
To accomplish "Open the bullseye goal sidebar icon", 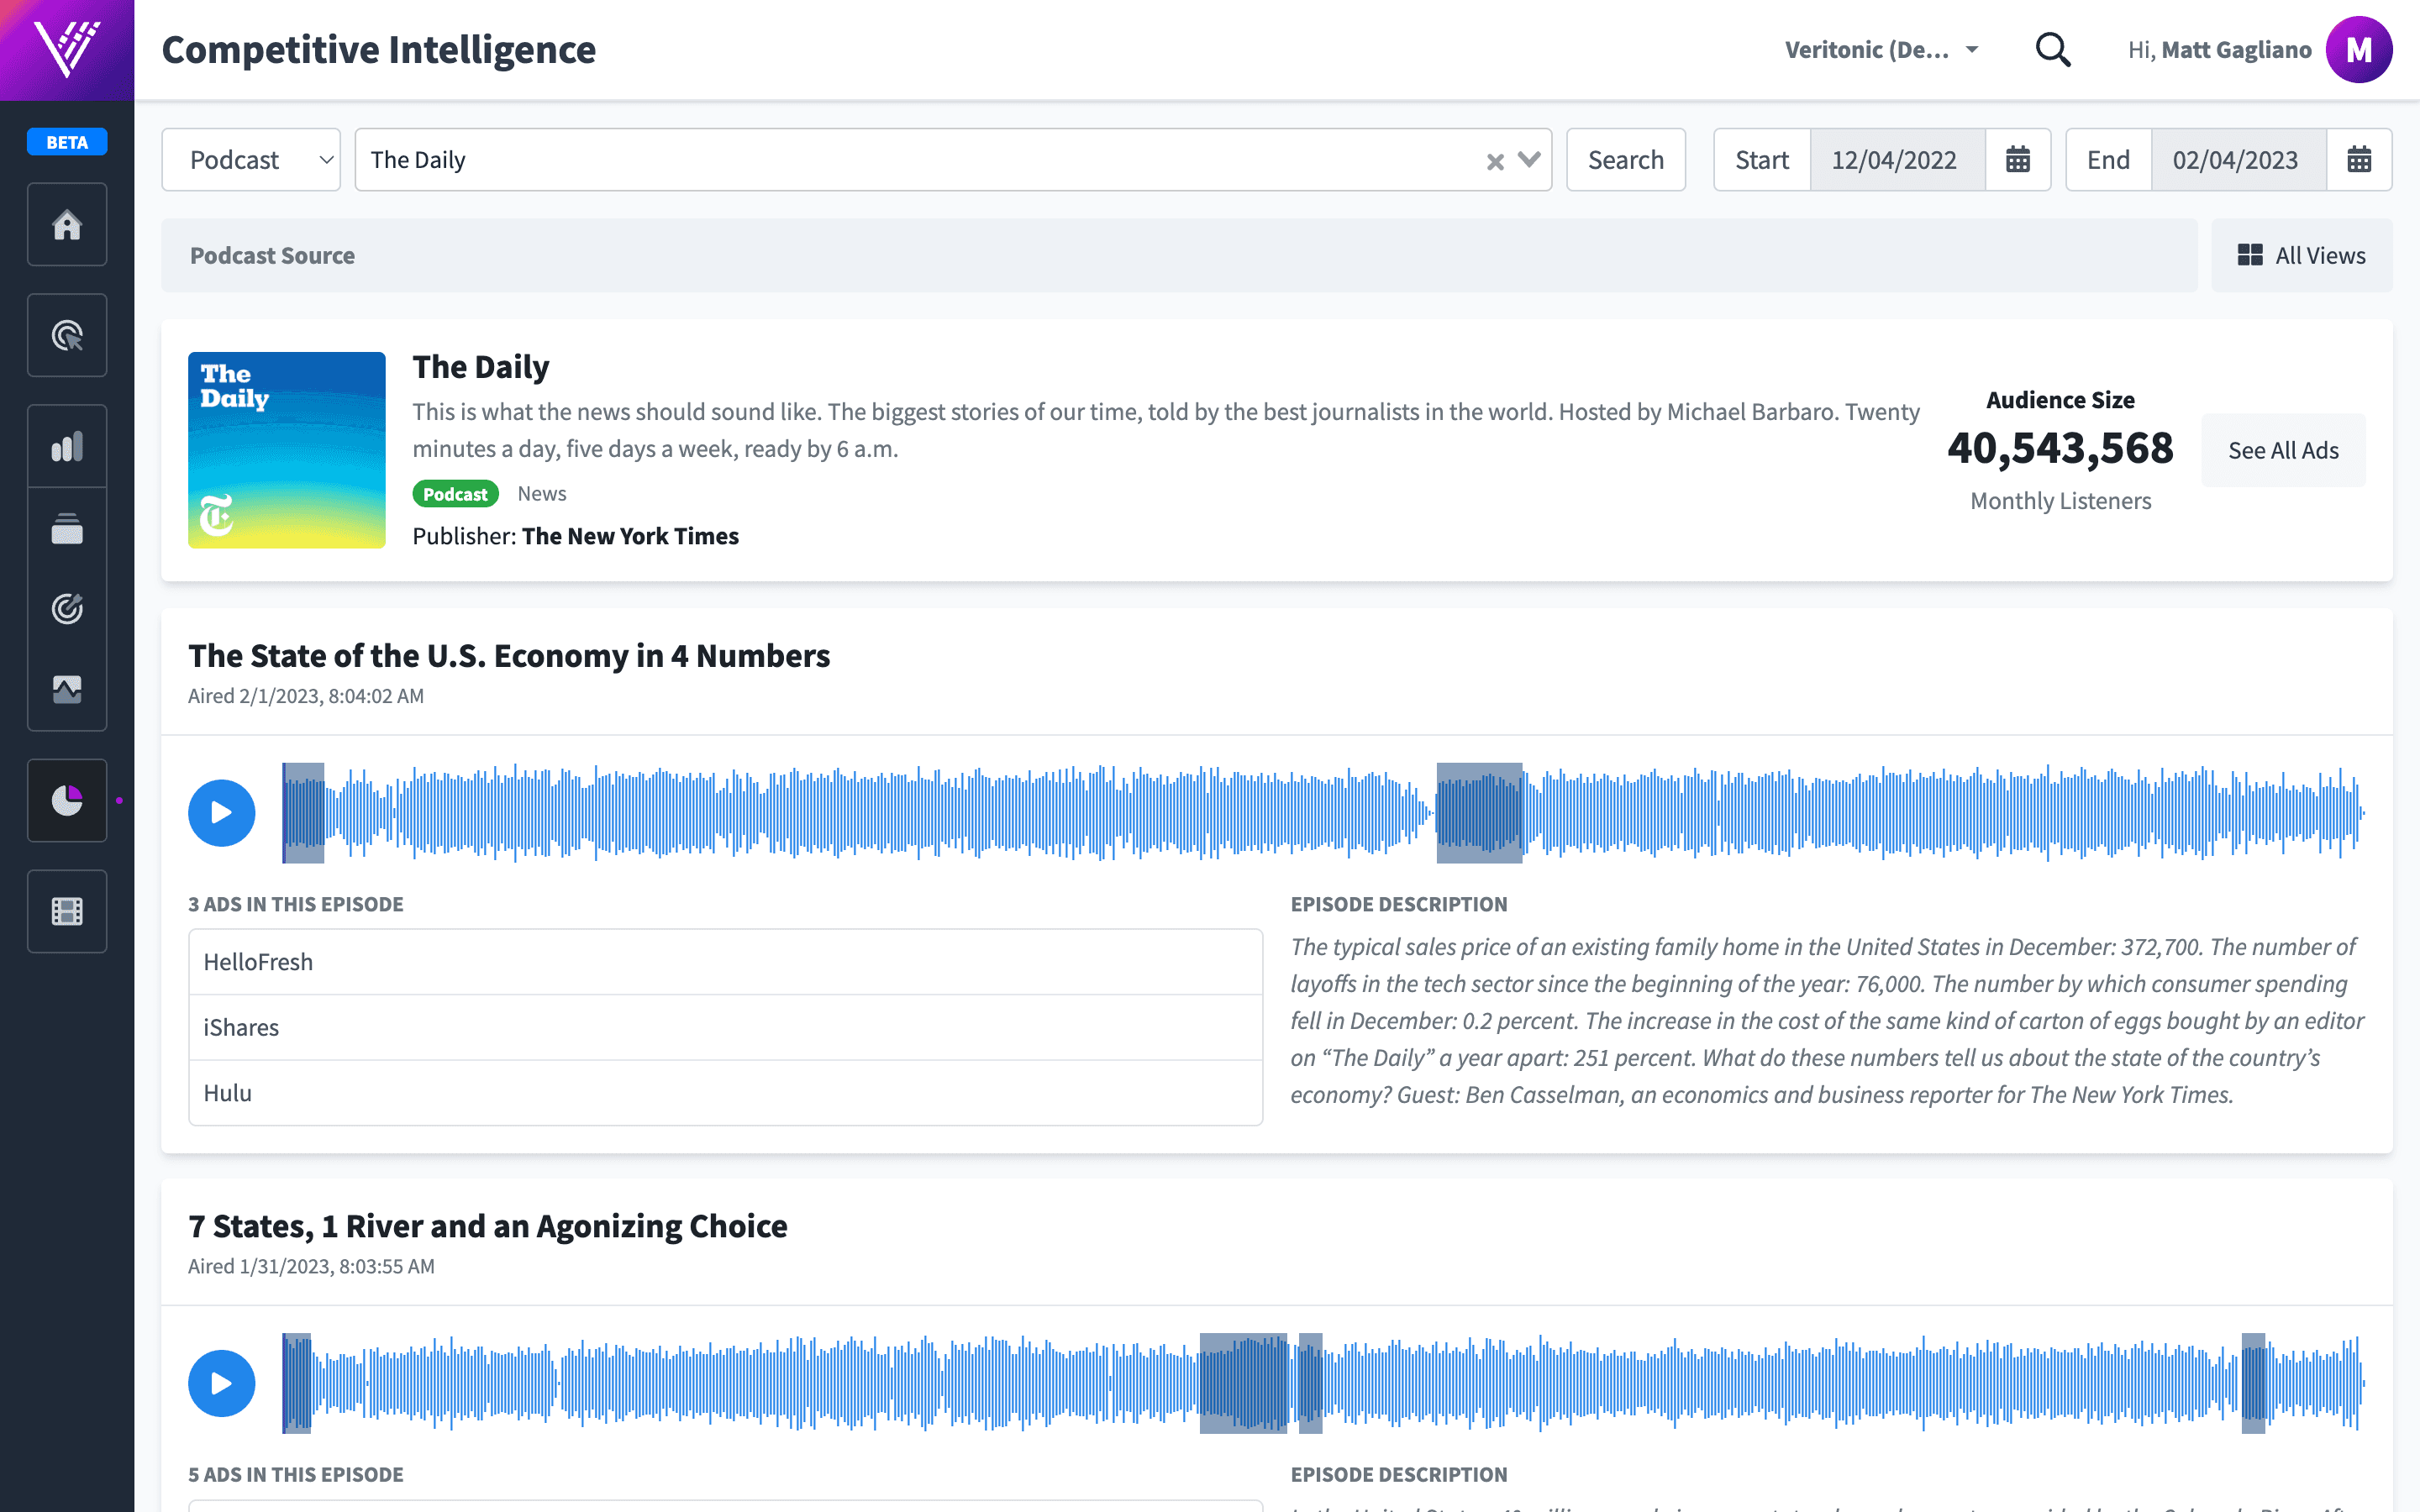I will 67,608.
